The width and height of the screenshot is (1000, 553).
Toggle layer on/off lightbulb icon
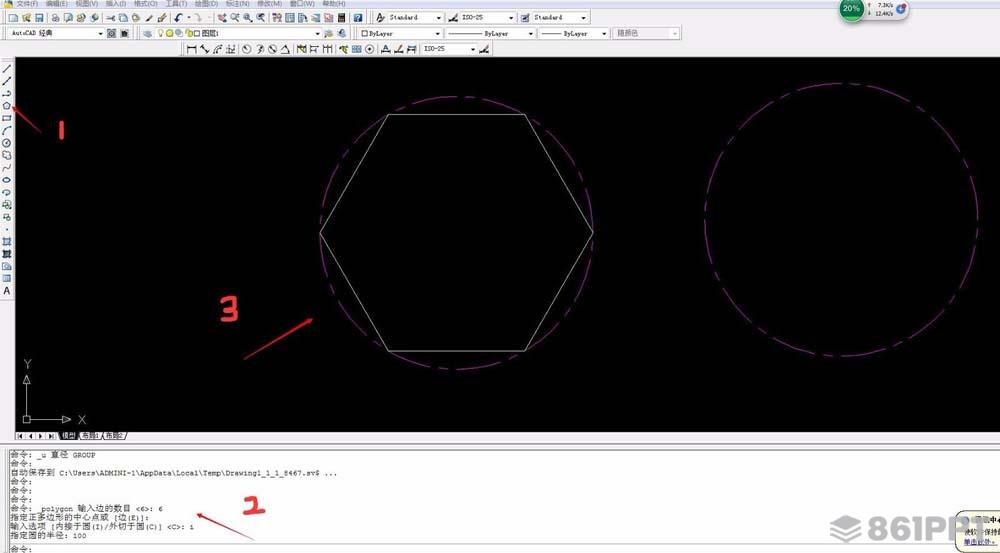(161, 33)
